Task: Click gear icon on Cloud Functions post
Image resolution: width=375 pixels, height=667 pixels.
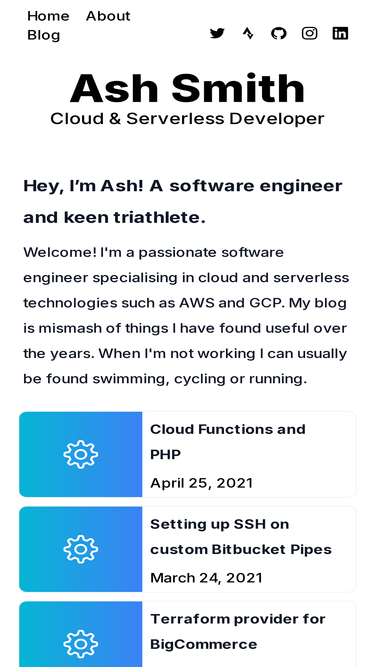Action: 81,454
